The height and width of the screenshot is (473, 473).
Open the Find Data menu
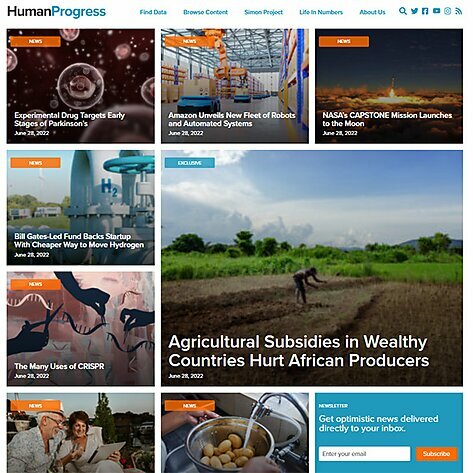[153, 12]
